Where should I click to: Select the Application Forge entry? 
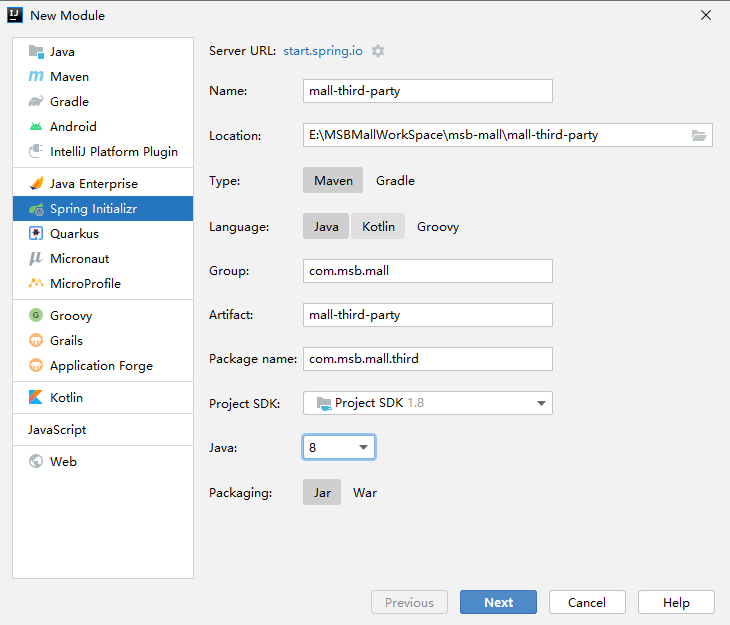coord(103,366)
